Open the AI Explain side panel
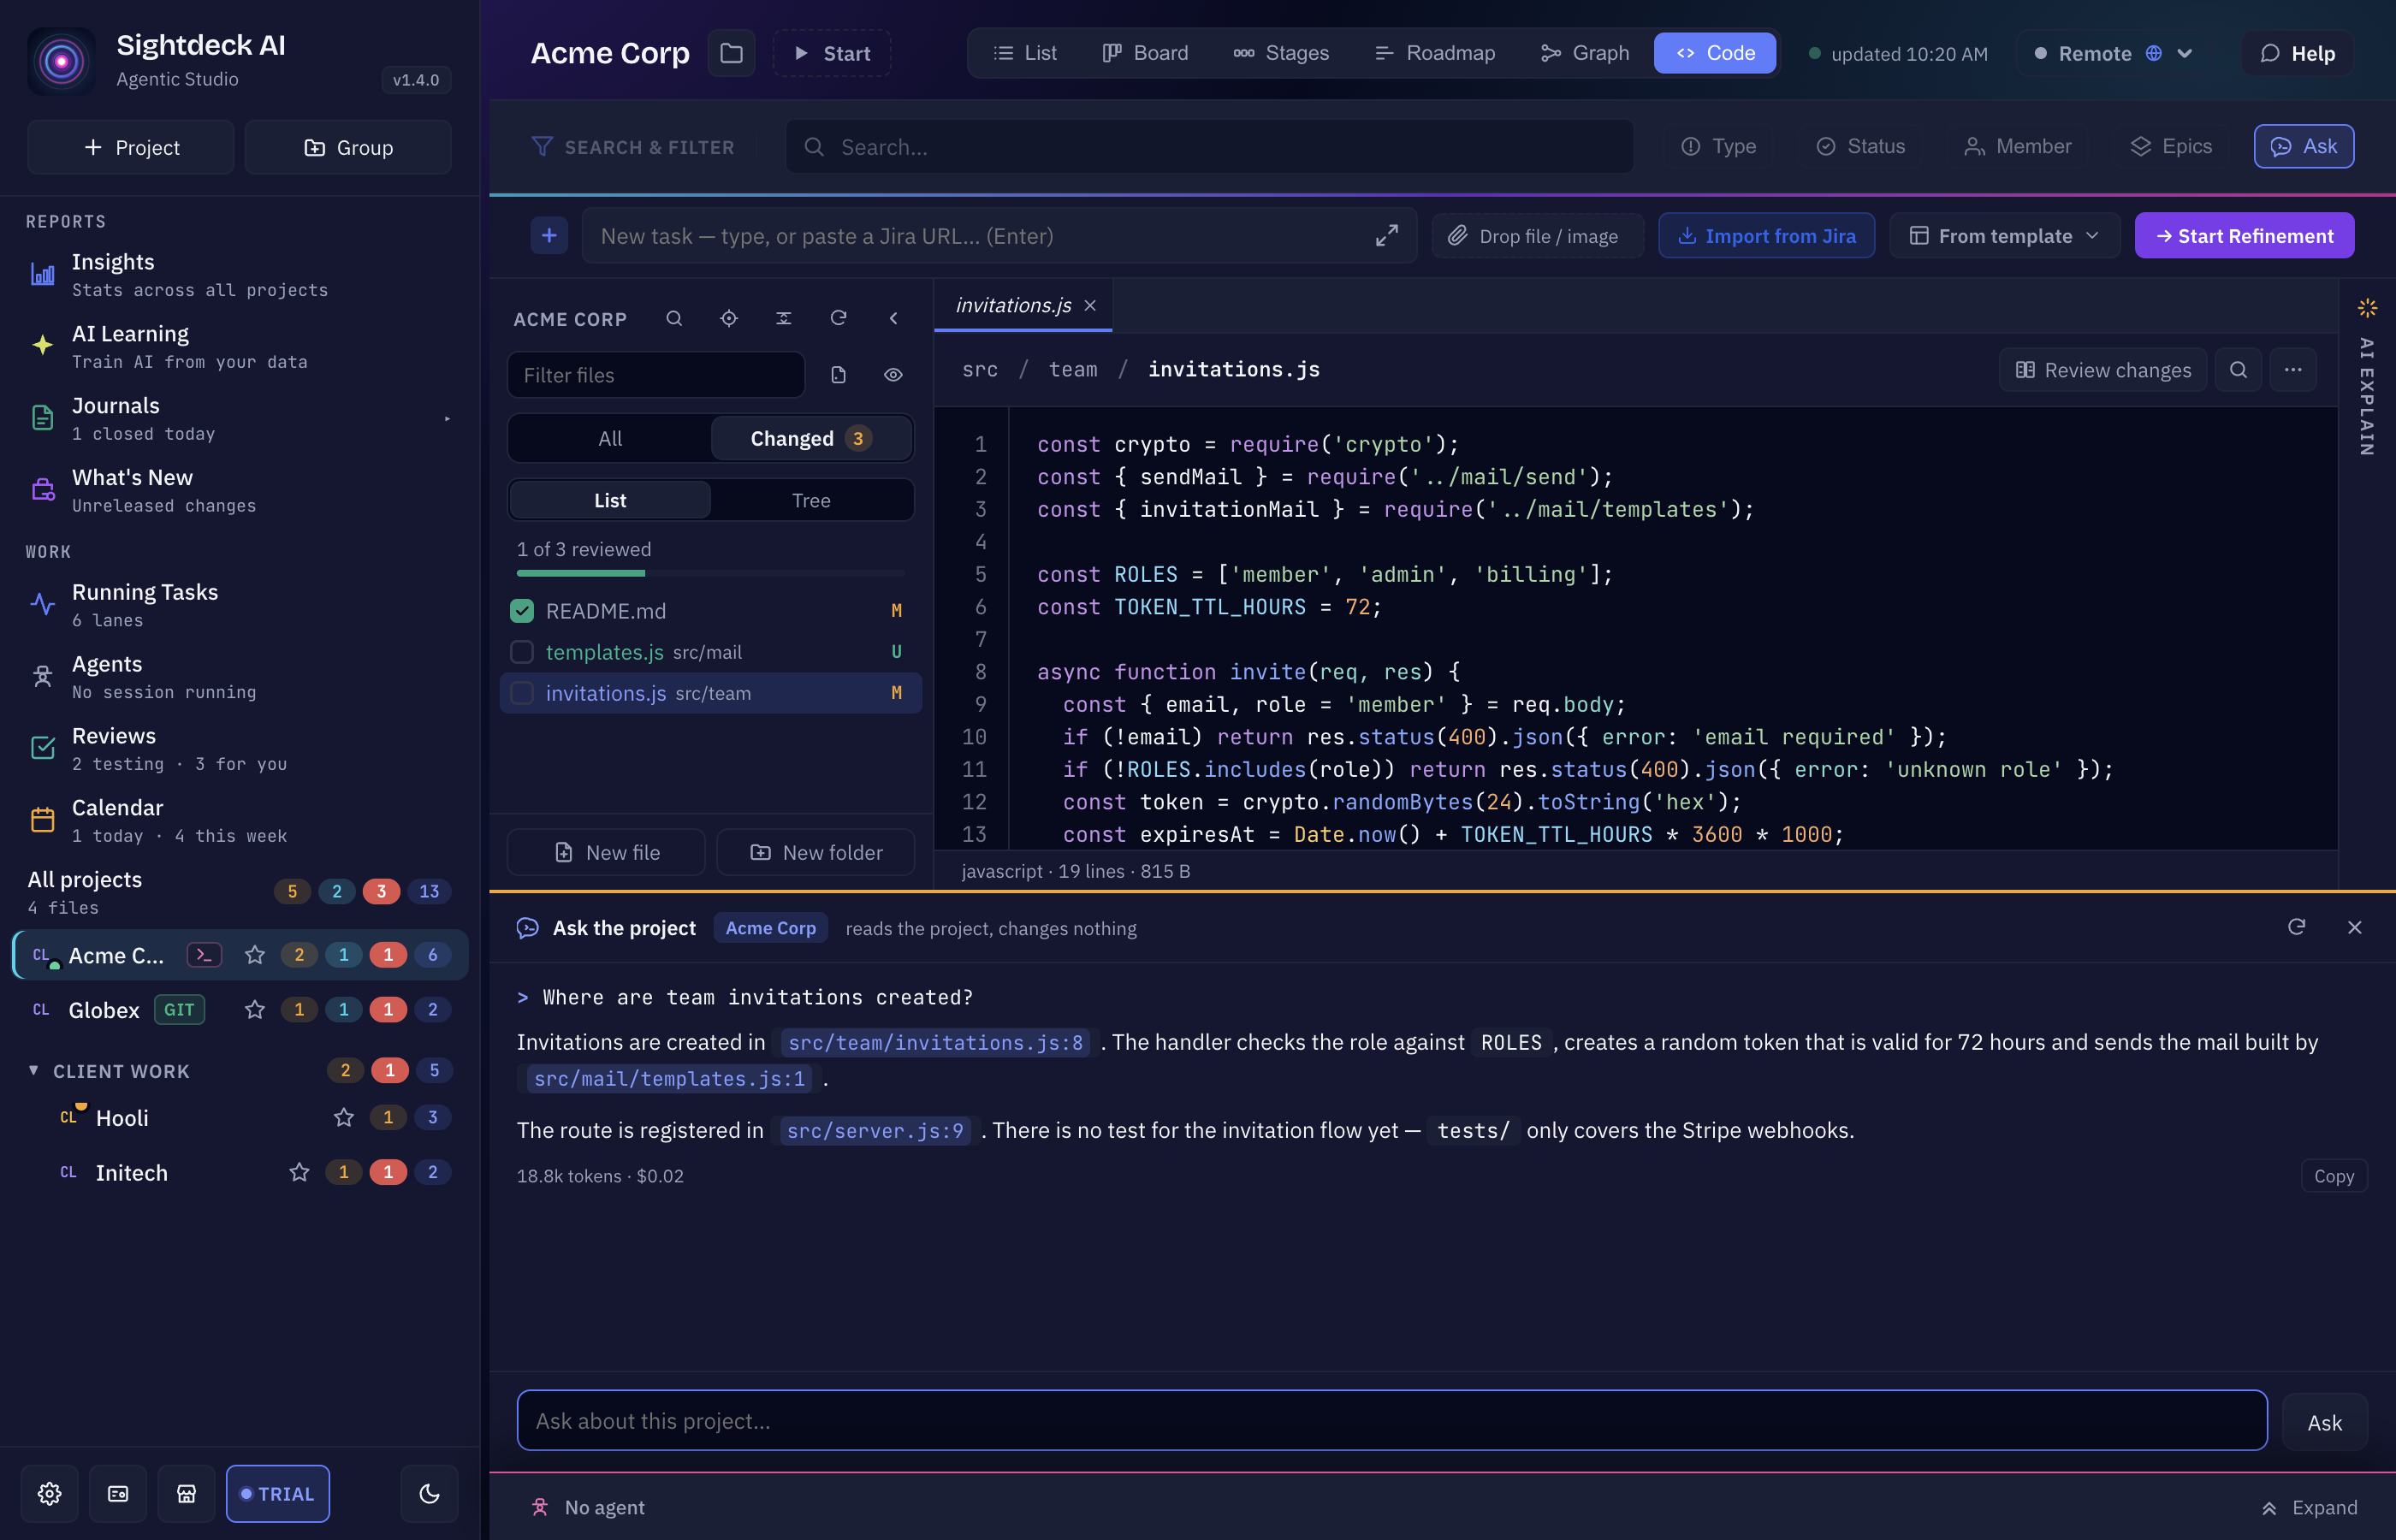 point(2367,378)
